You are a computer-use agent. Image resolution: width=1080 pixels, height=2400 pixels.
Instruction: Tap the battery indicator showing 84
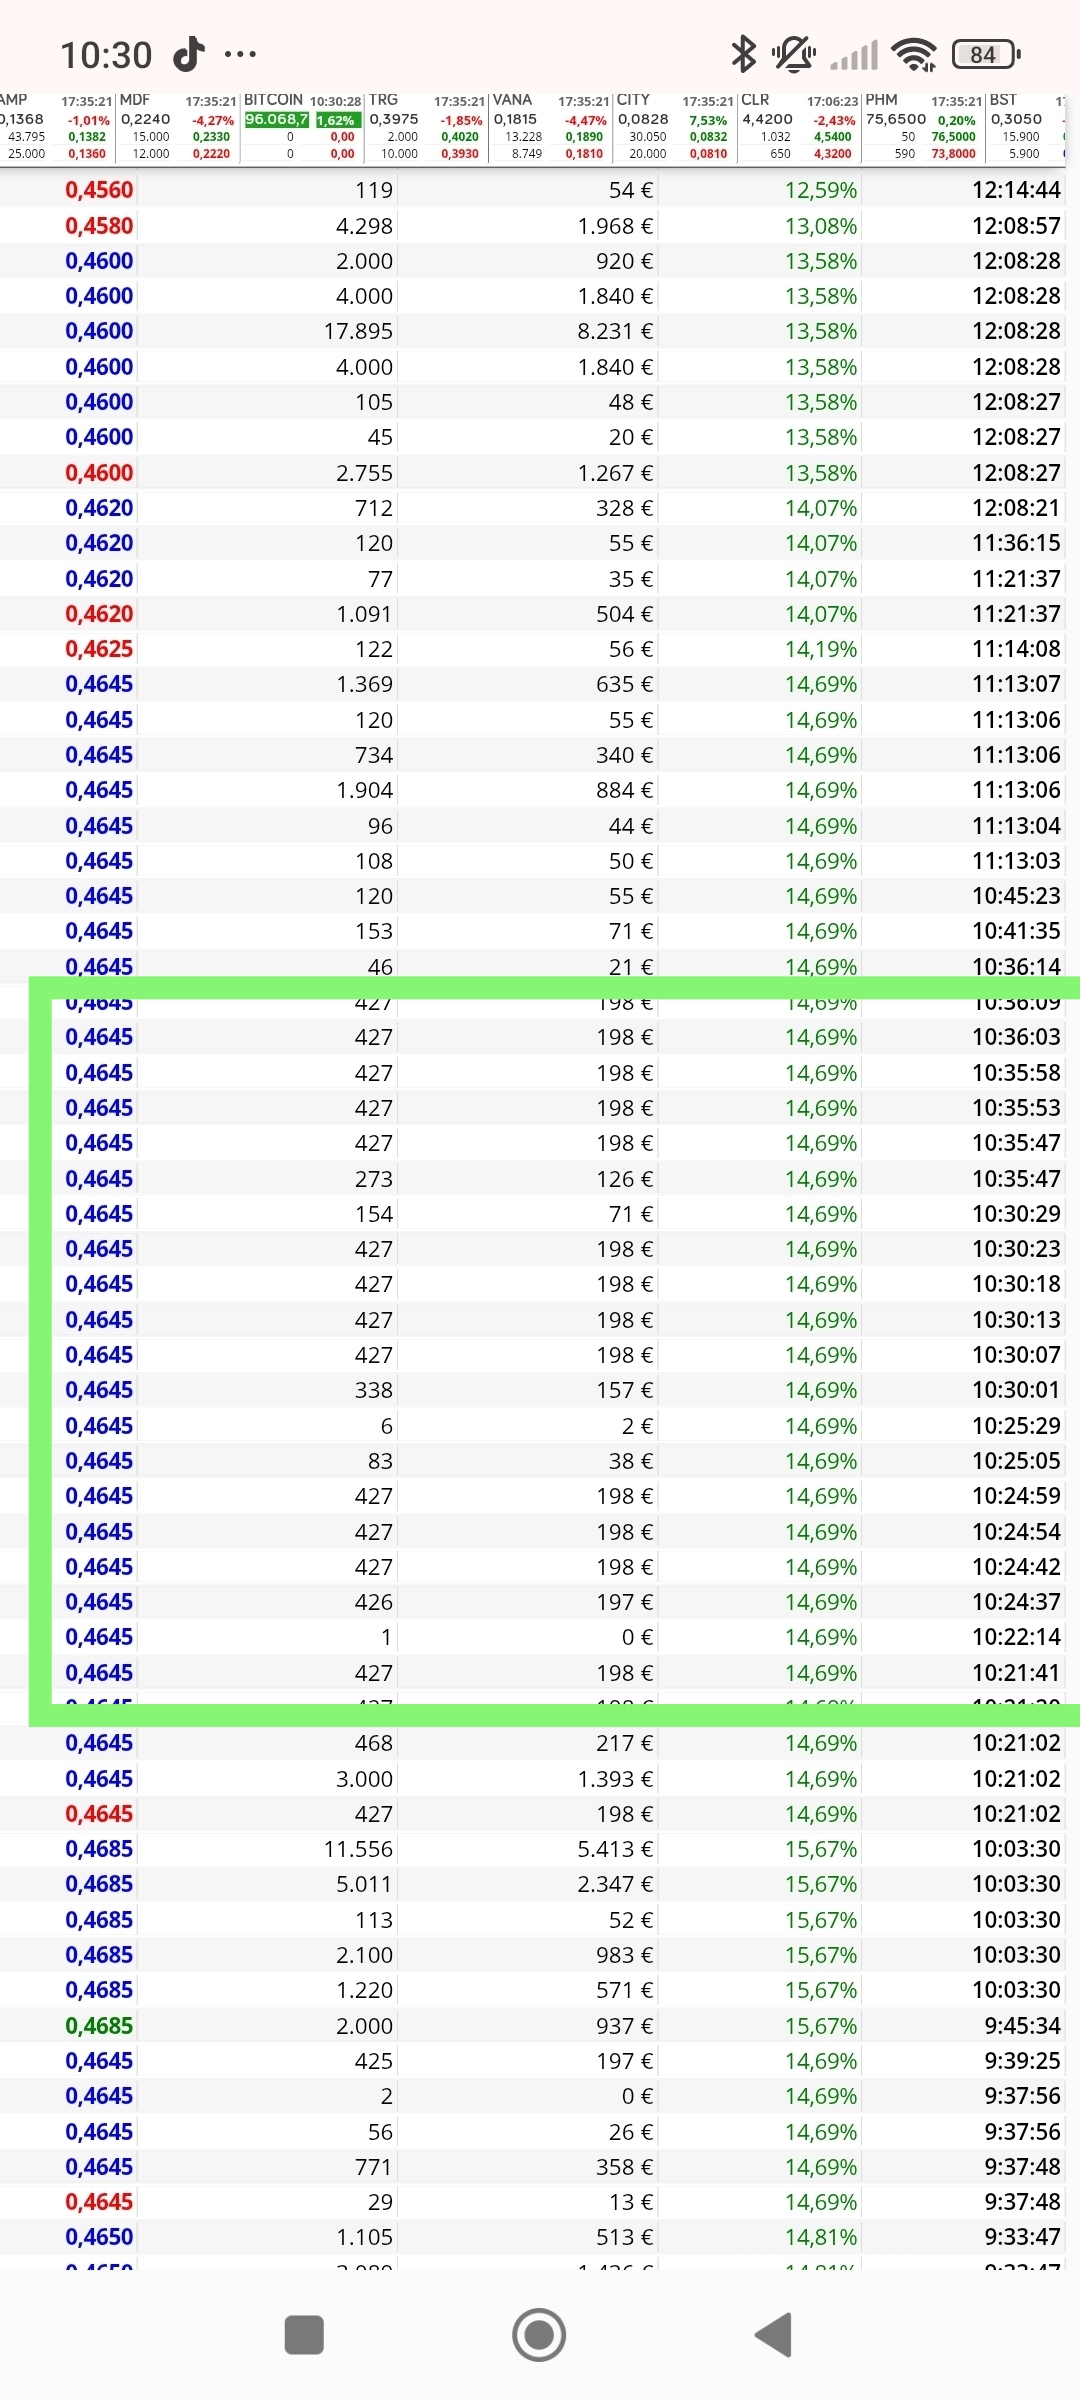tap(986, 54)
